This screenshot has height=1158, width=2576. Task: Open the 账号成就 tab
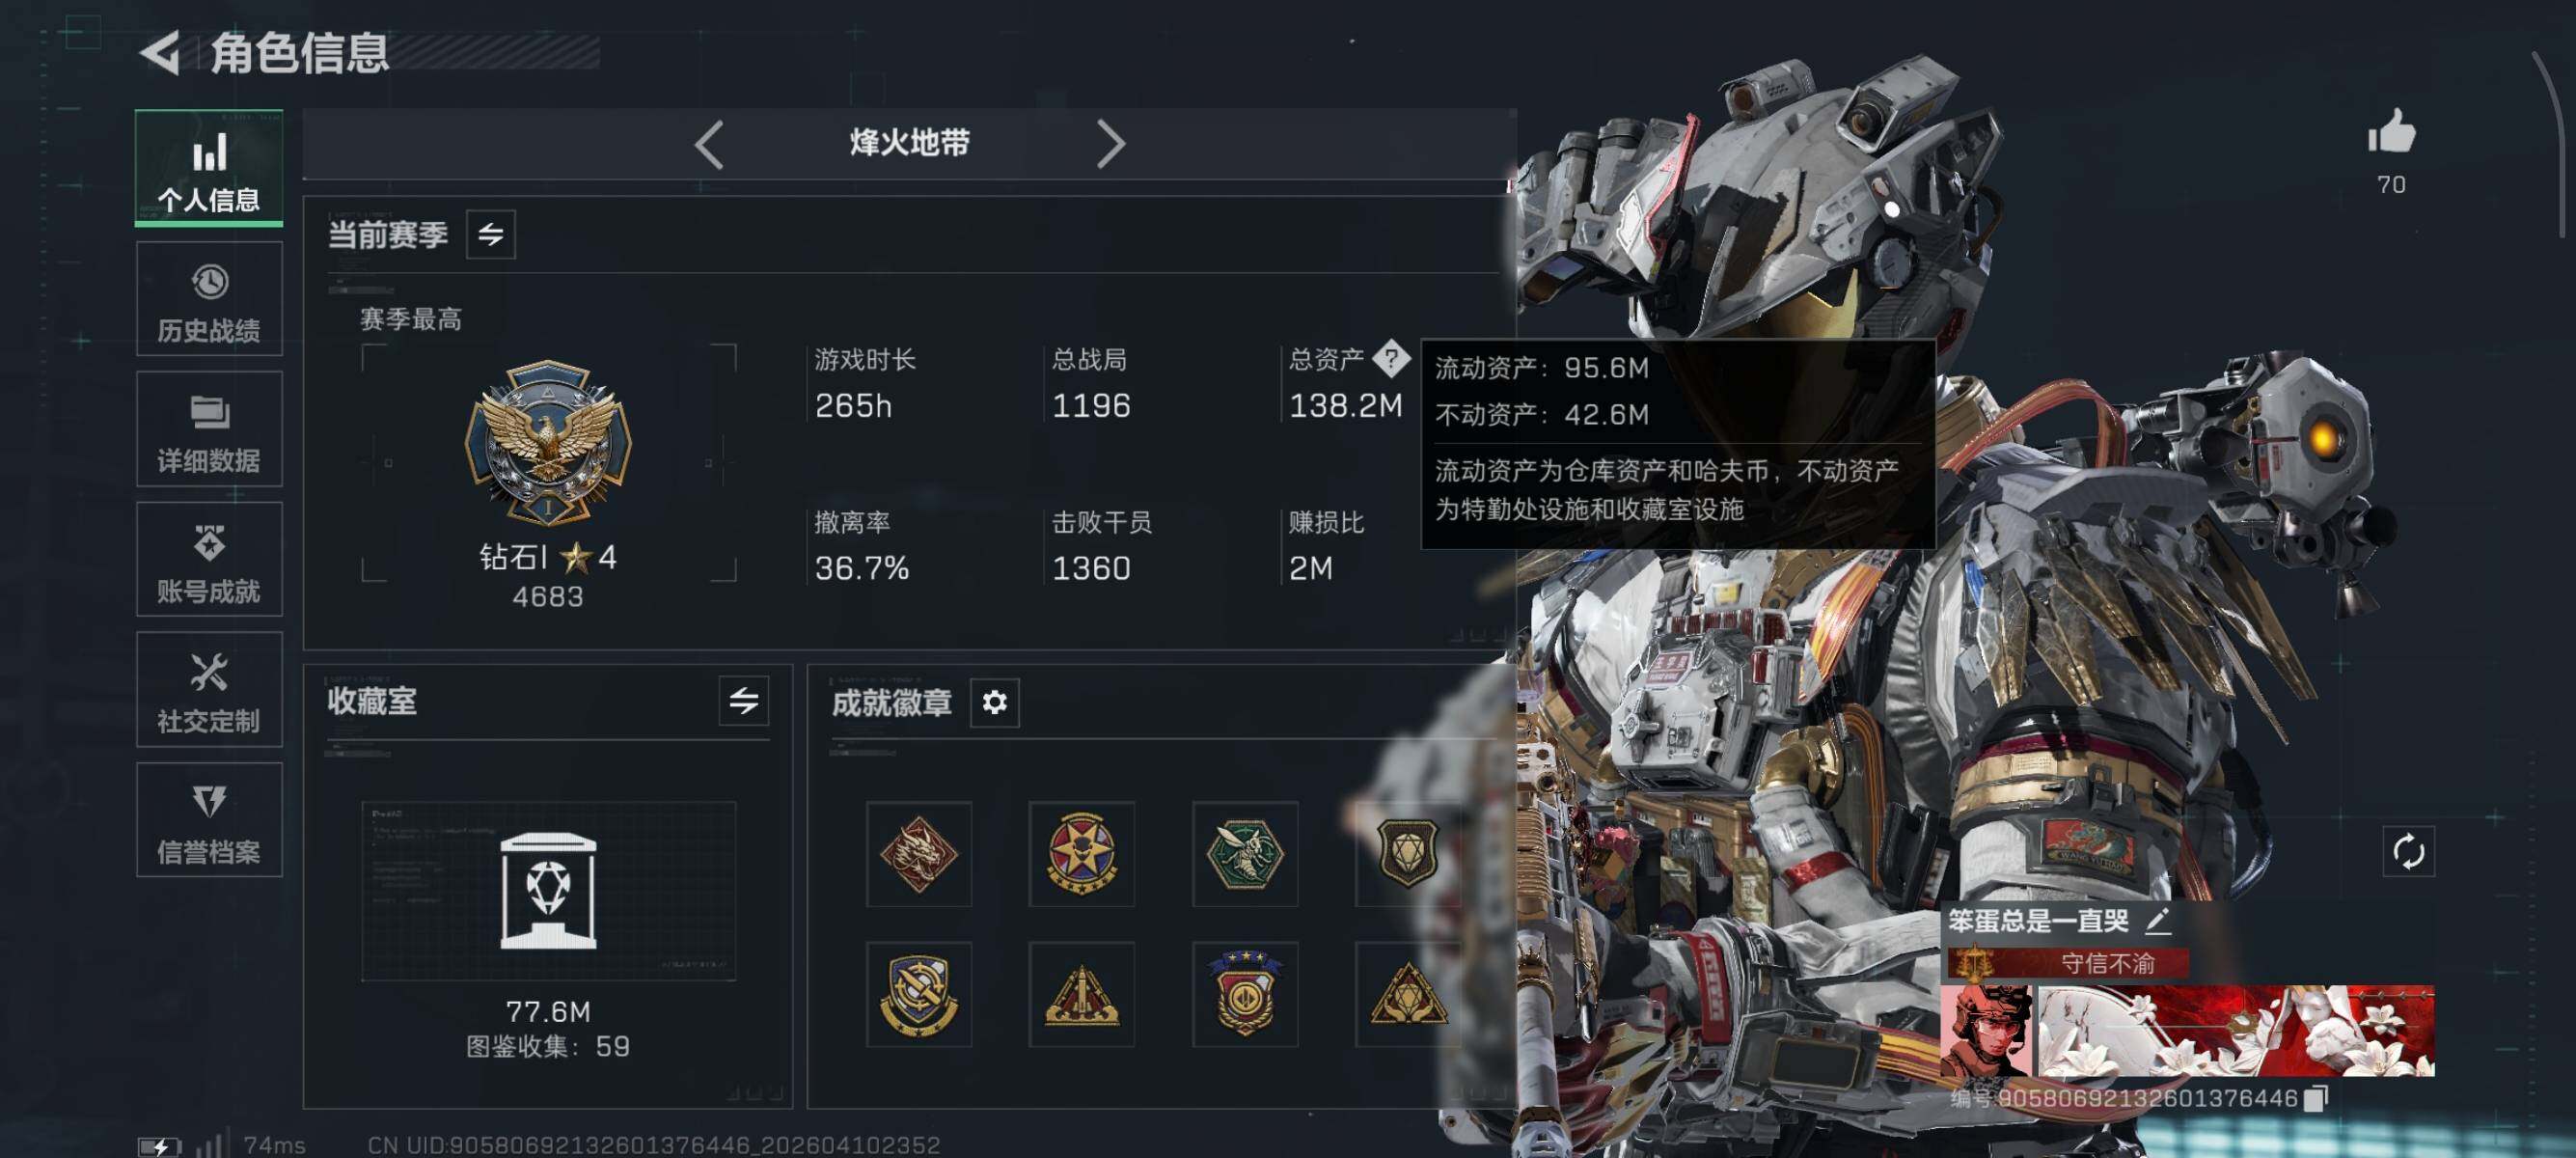pyautogui.click(x=209, y=559)
